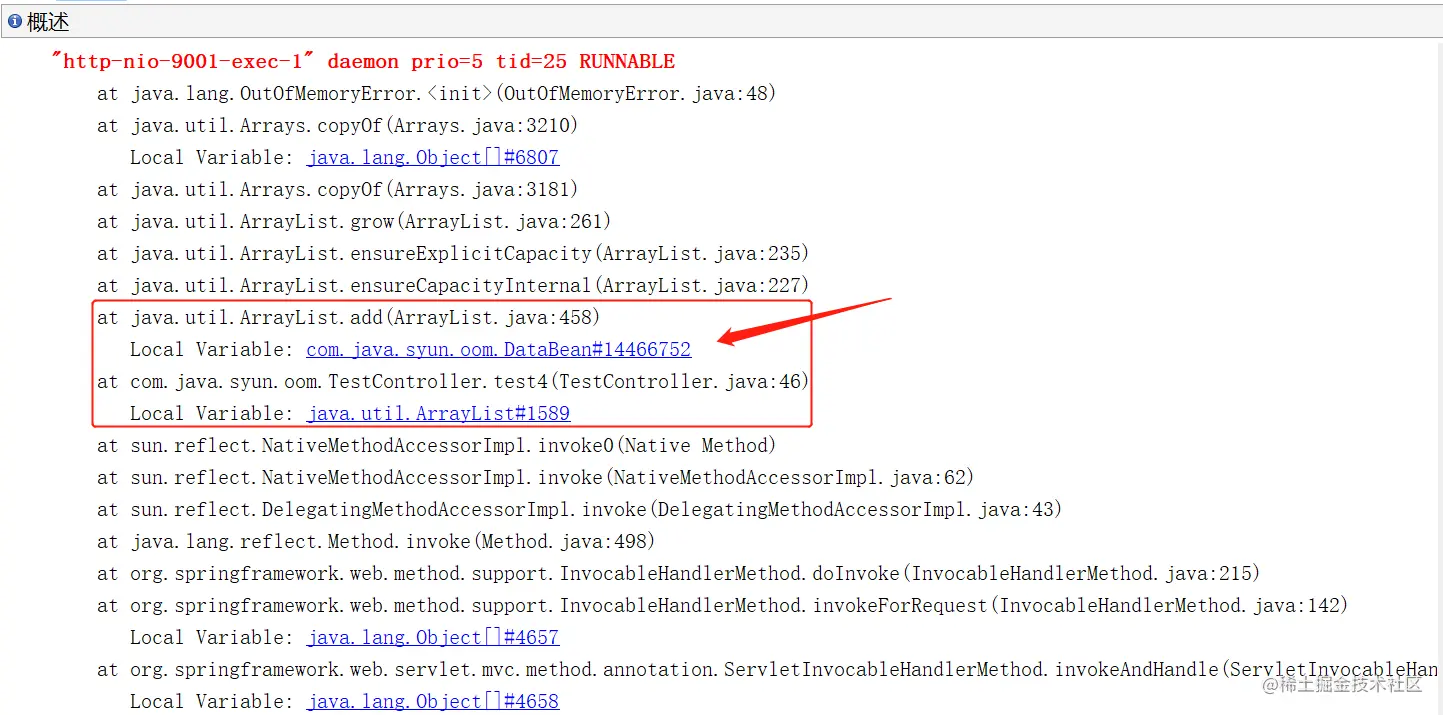Viewport: 1443px width, 715px height.
Task: Select the OutOfMemoryError.<init> stack frame
Action: point(437,93)
